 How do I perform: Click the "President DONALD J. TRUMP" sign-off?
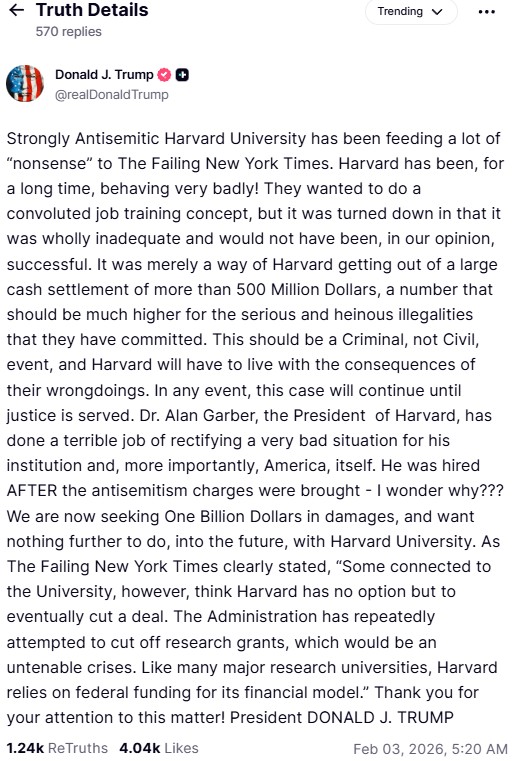[x=342, y=717]
